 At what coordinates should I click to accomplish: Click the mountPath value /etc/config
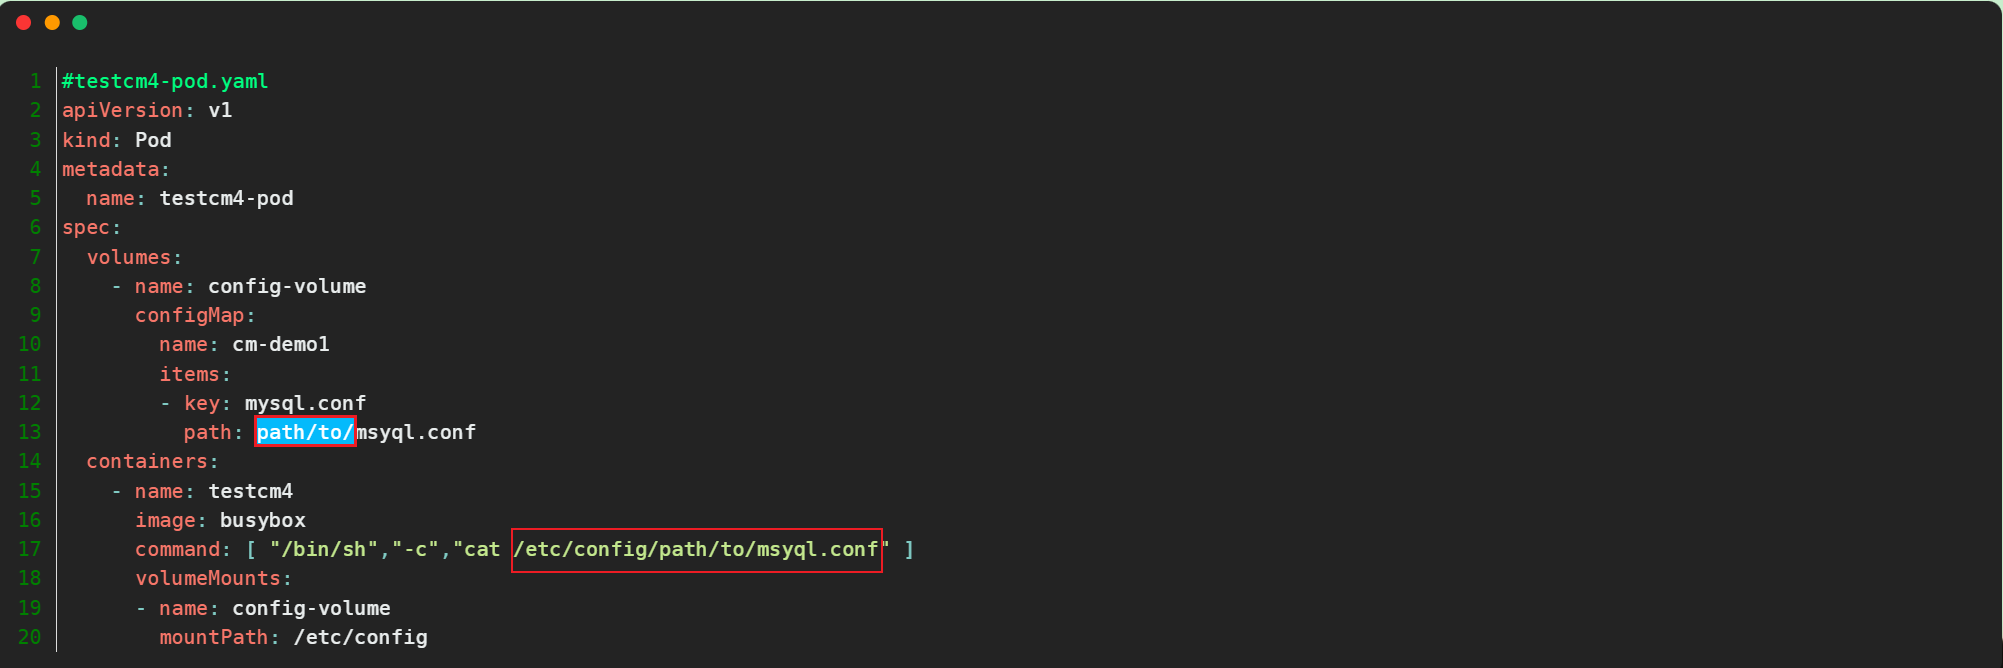[361, 637]
